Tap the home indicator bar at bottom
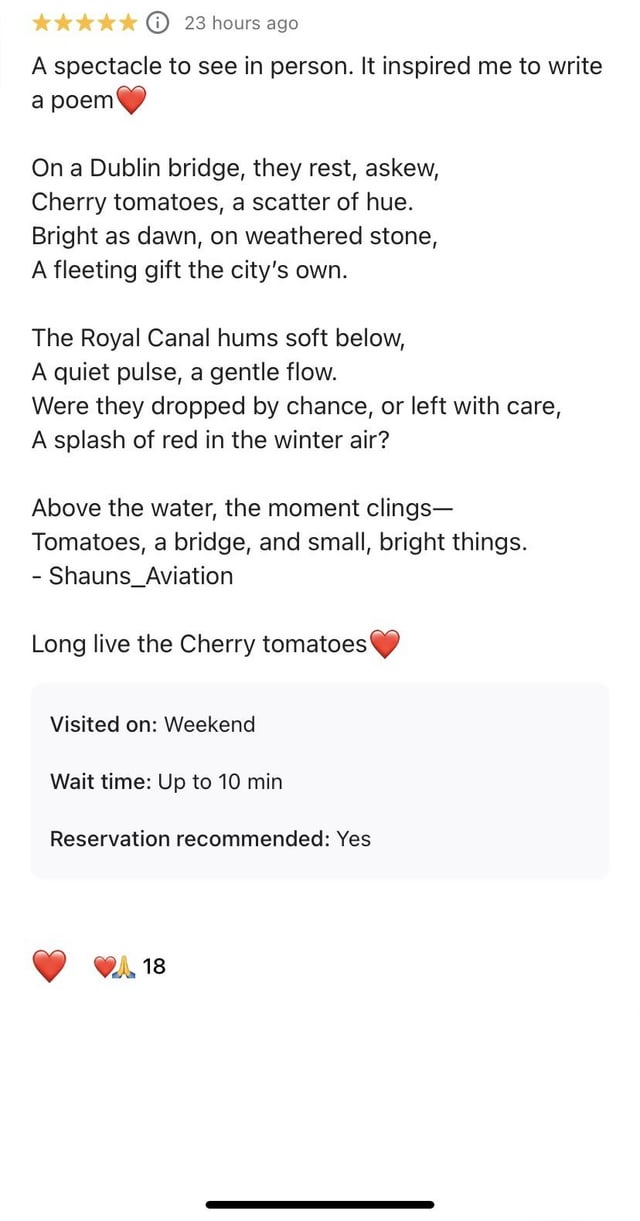640x1221 pixels. pyautogui.click(x=320, y=1204)
